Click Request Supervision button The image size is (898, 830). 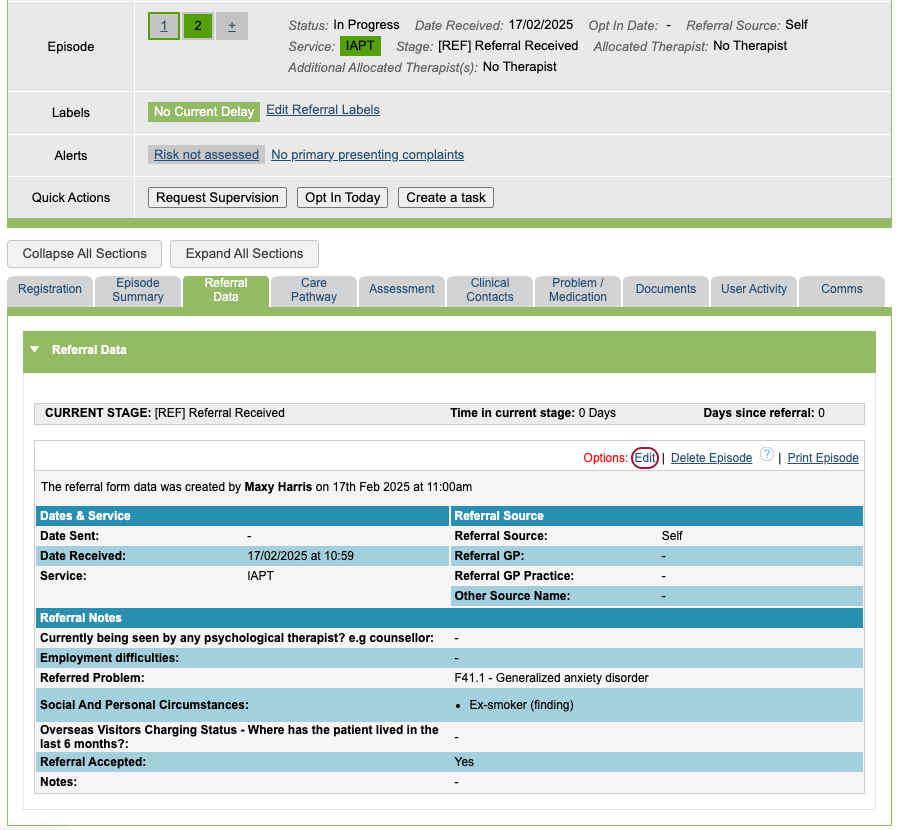(x=217, y=198)
